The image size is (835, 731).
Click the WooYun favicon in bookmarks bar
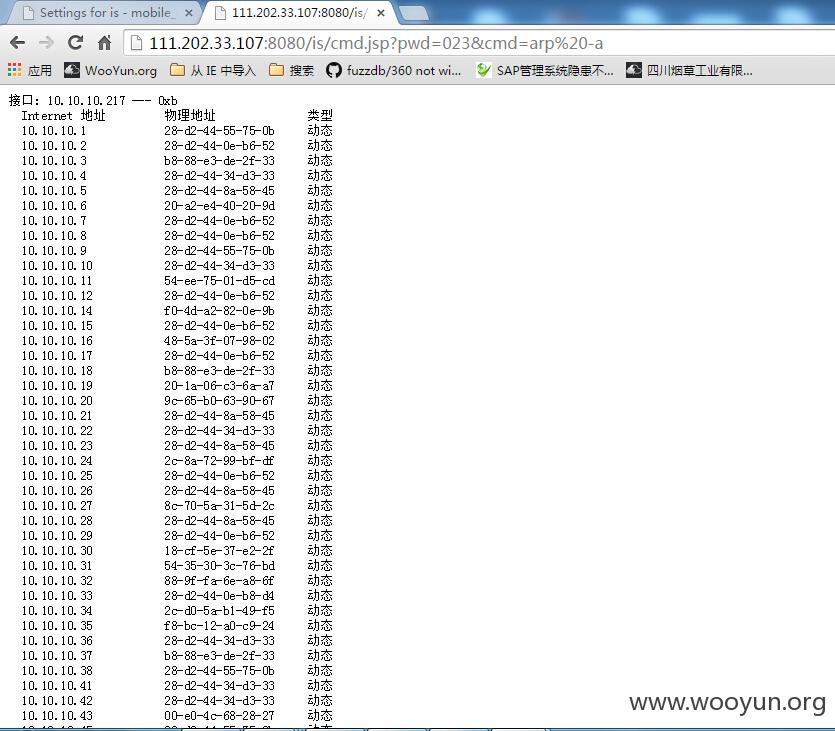point(72,70)
